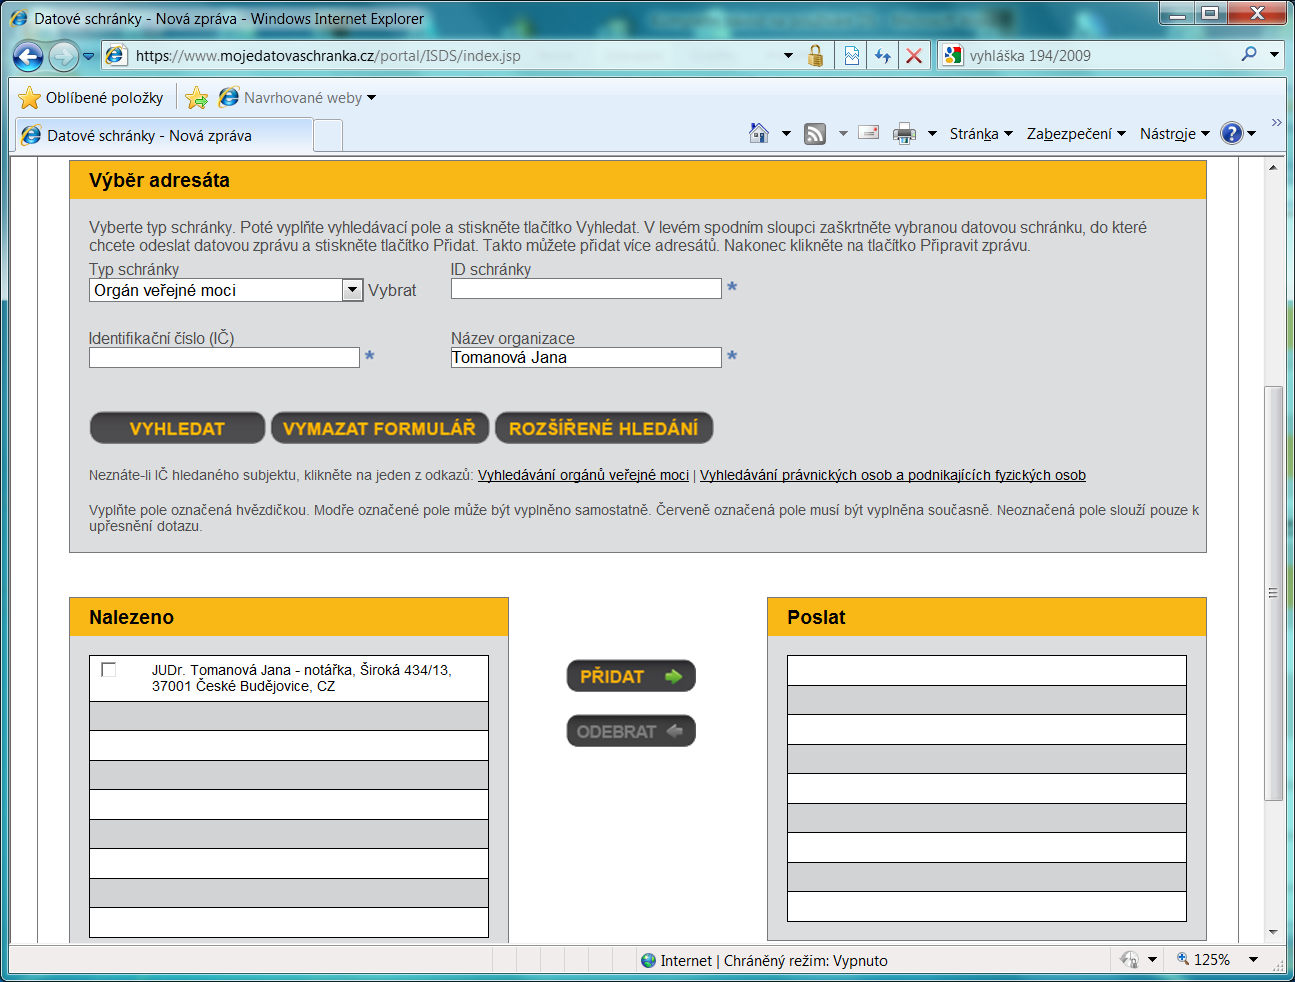Click the JUDr. Tomanová Jana - notářka result text
Image resolution: width=1295 pixels, height=982 pixels.
(301, 678)
